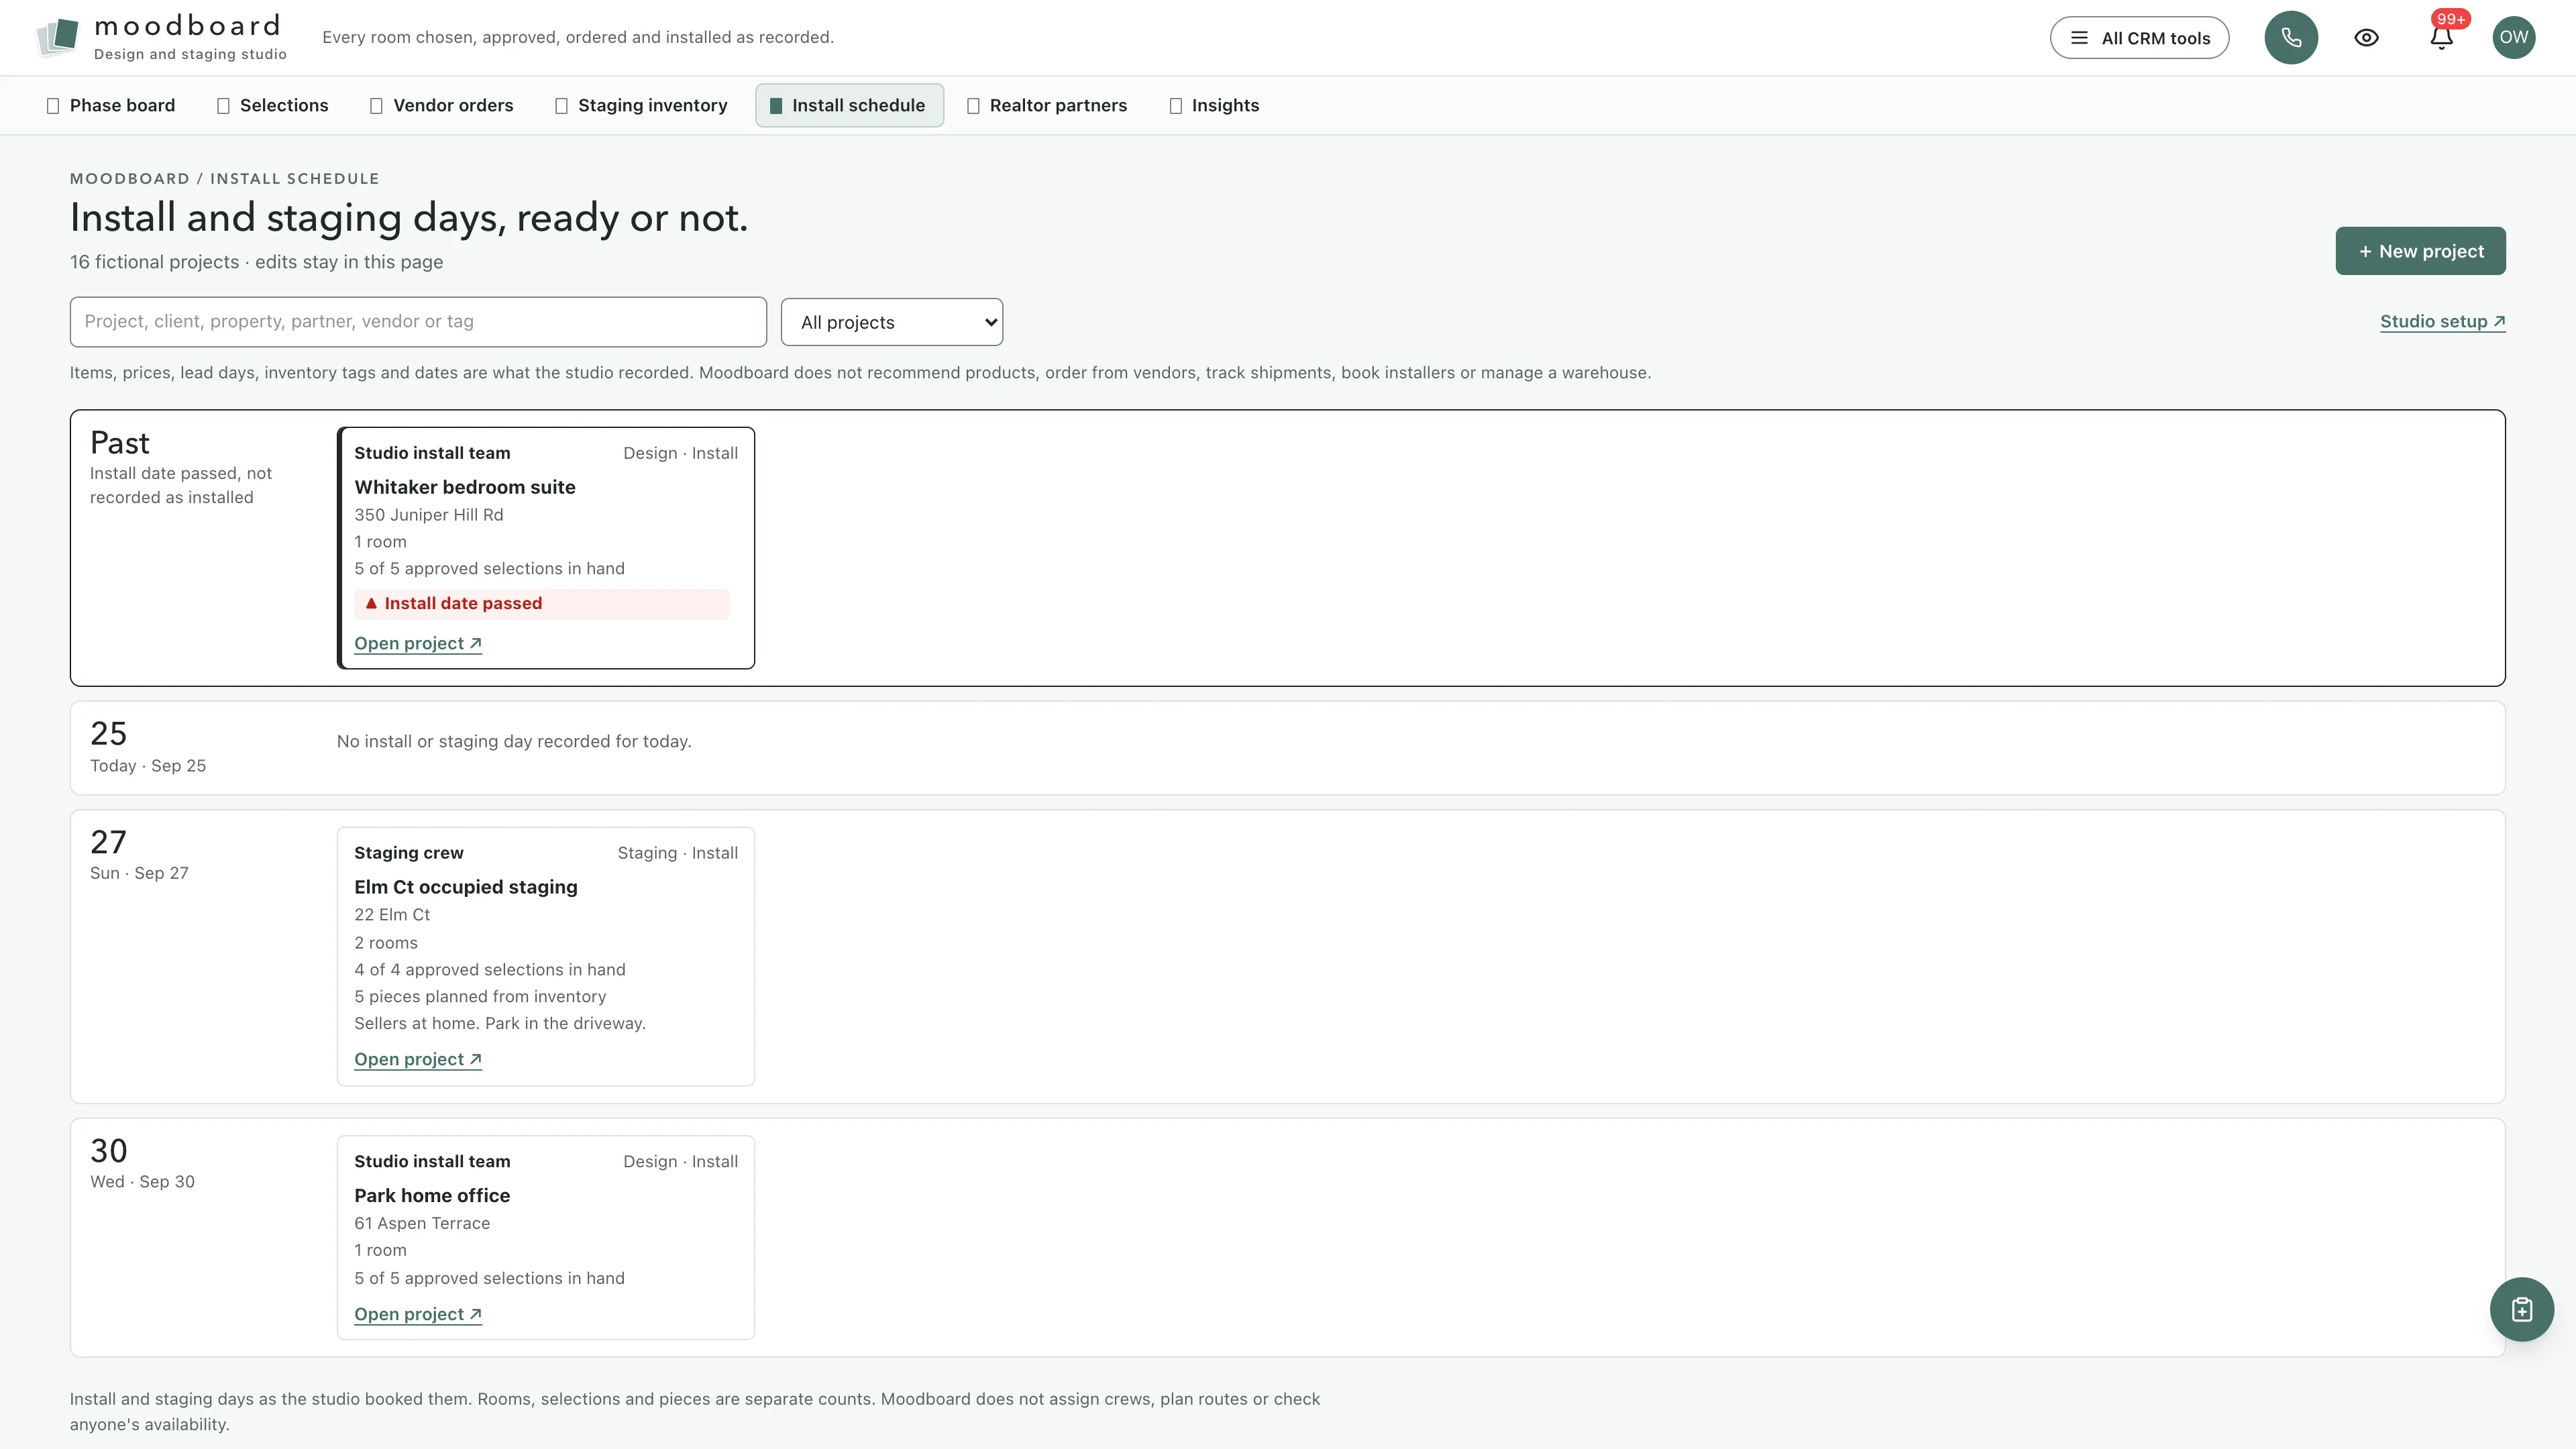View the Insights tab

pyautogui.click(x=1214, y=105)
